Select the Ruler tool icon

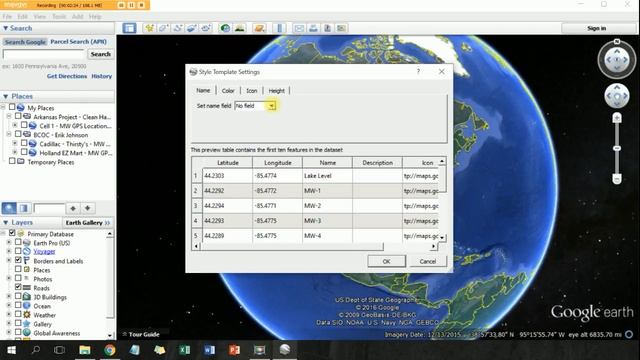(280, 28)
